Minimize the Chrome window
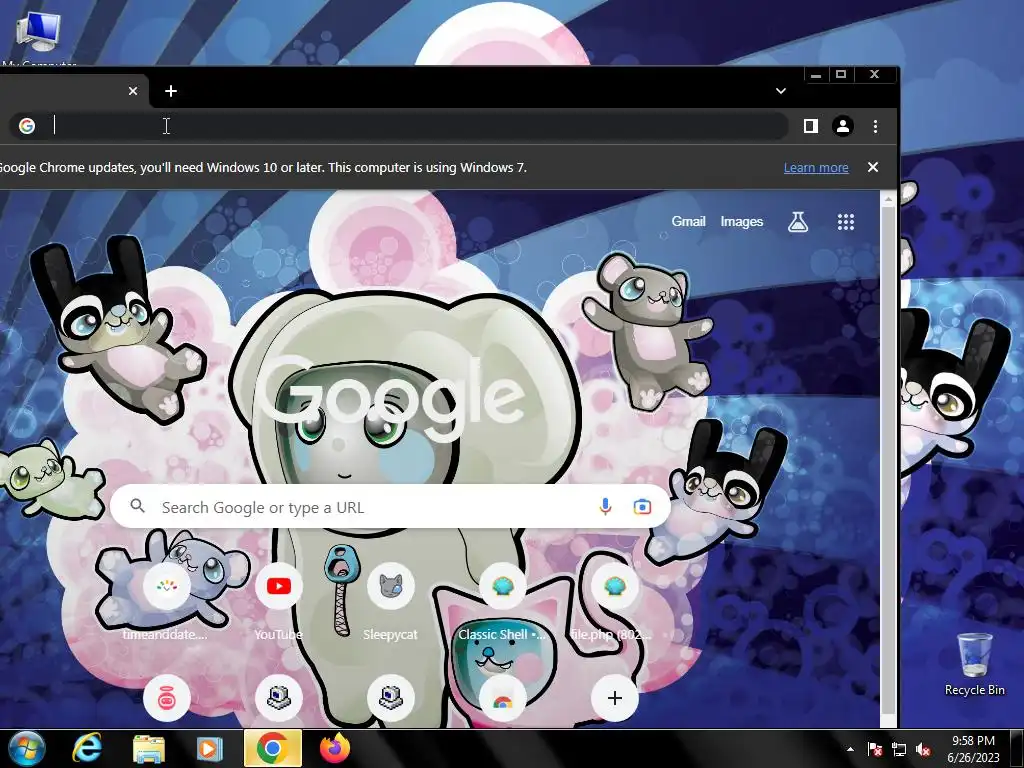1024x768 pixels. (x=816, y=74)
